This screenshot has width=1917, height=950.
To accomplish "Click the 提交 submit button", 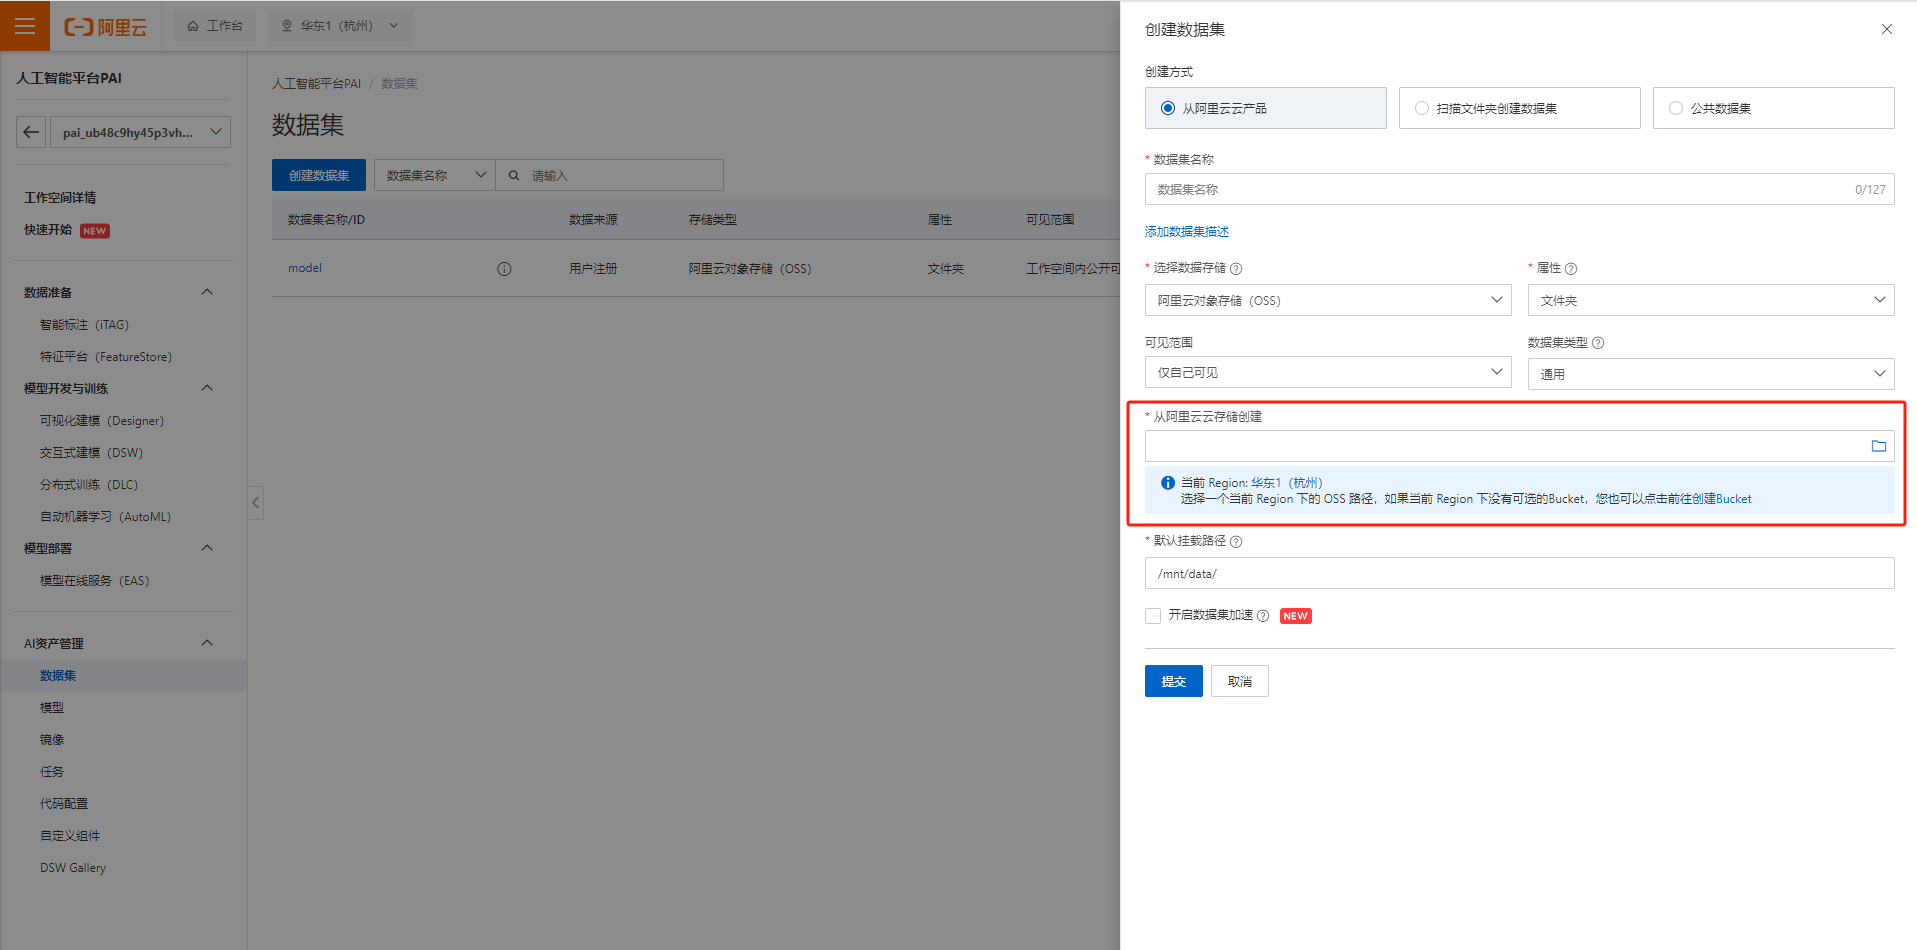I will (x=1174, y=681).
